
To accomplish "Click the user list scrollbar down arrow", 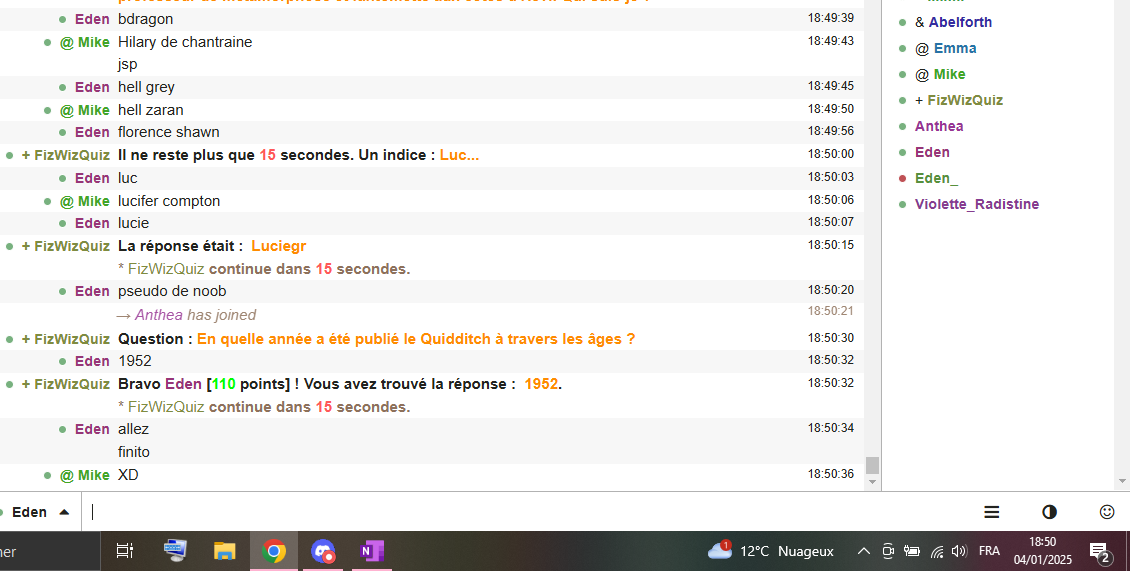I will pos(1121,482).
